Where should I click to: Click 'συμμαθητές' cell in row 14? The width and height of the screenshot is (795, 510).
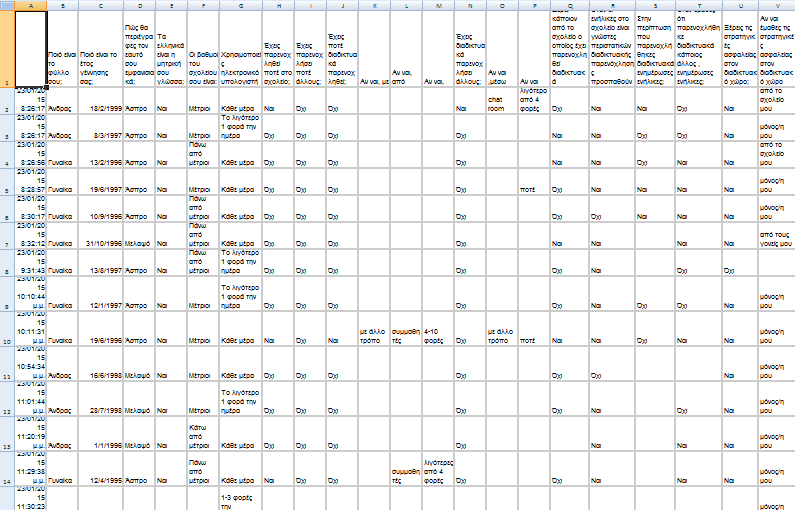406,468
